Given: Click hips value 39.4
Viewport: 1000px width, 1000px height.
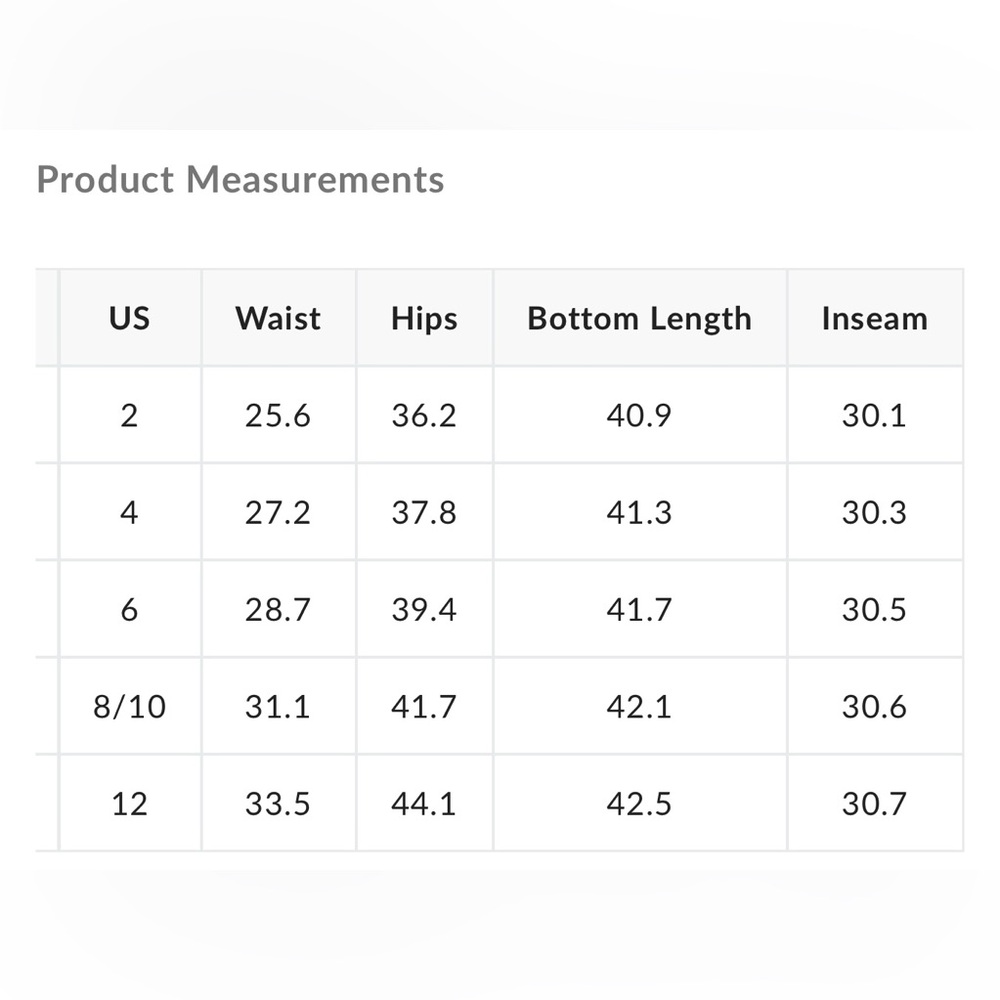Looking at the screenshot, I should (424, 609).
